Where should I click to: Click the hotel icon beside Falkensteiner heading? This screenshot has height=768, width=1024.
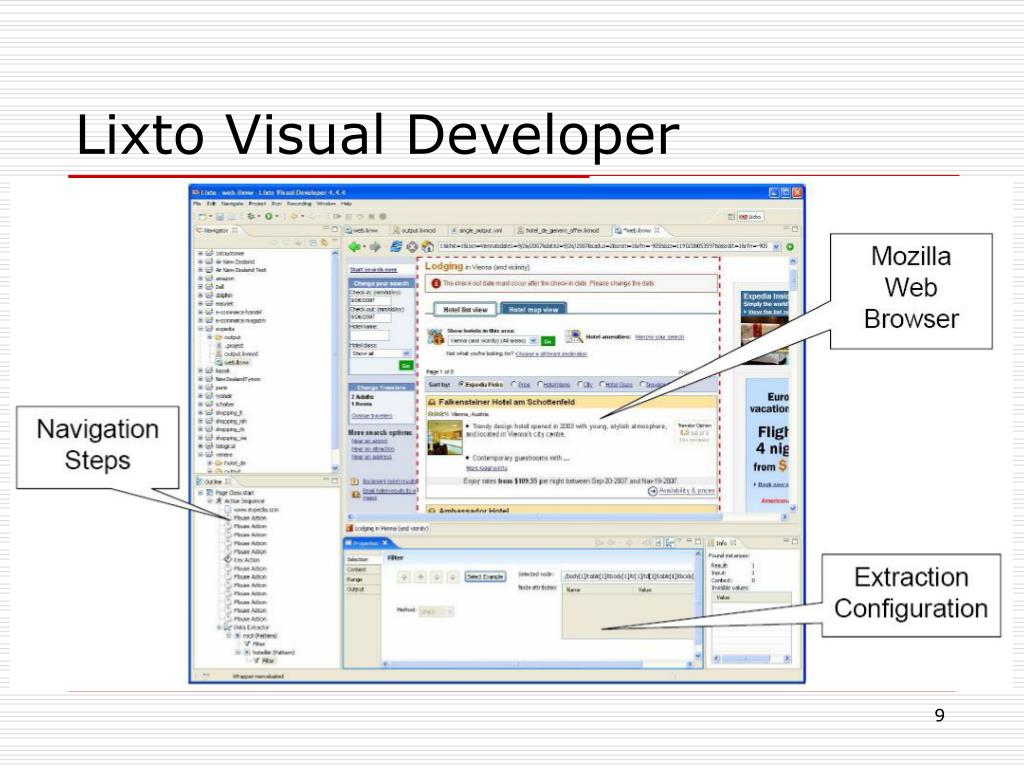(432, 402)
